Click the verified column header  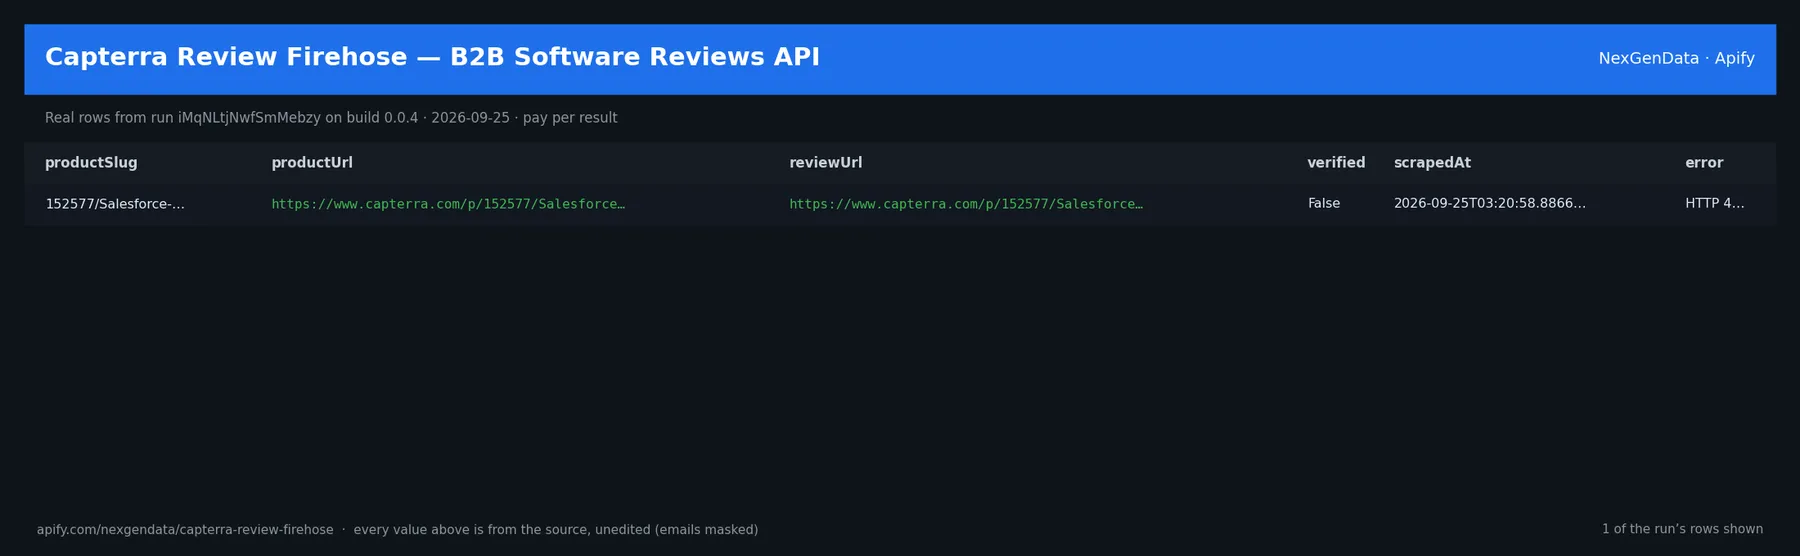pyautogui.click(x=1336, y=163)
